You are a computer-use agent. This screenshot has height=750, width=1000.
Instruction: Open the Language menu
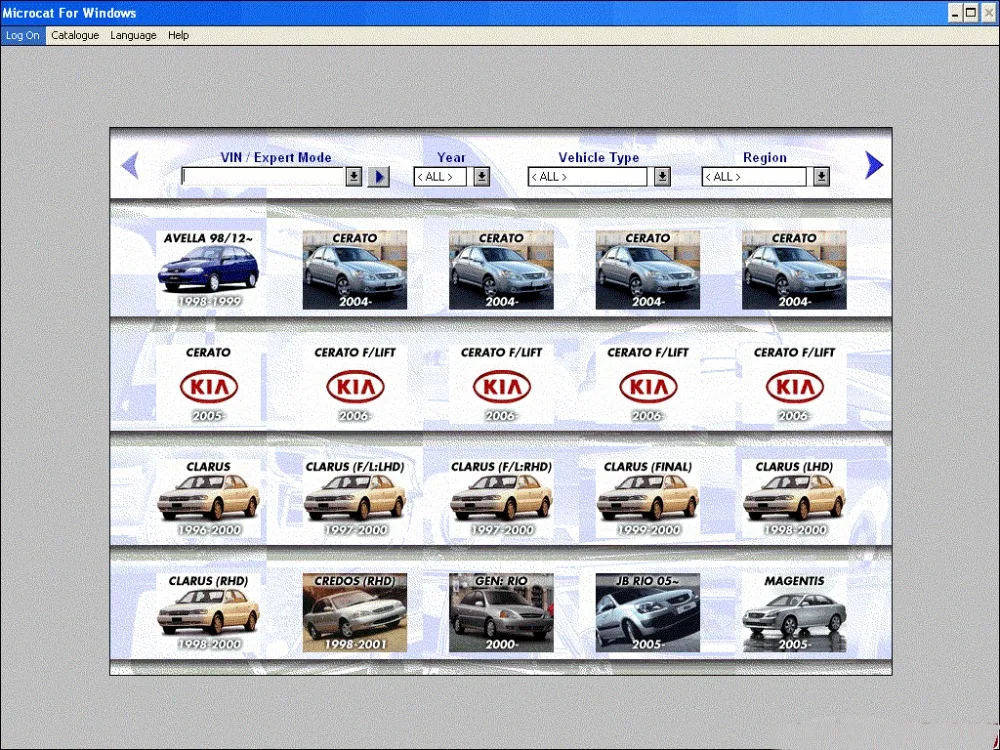(133, 36)
